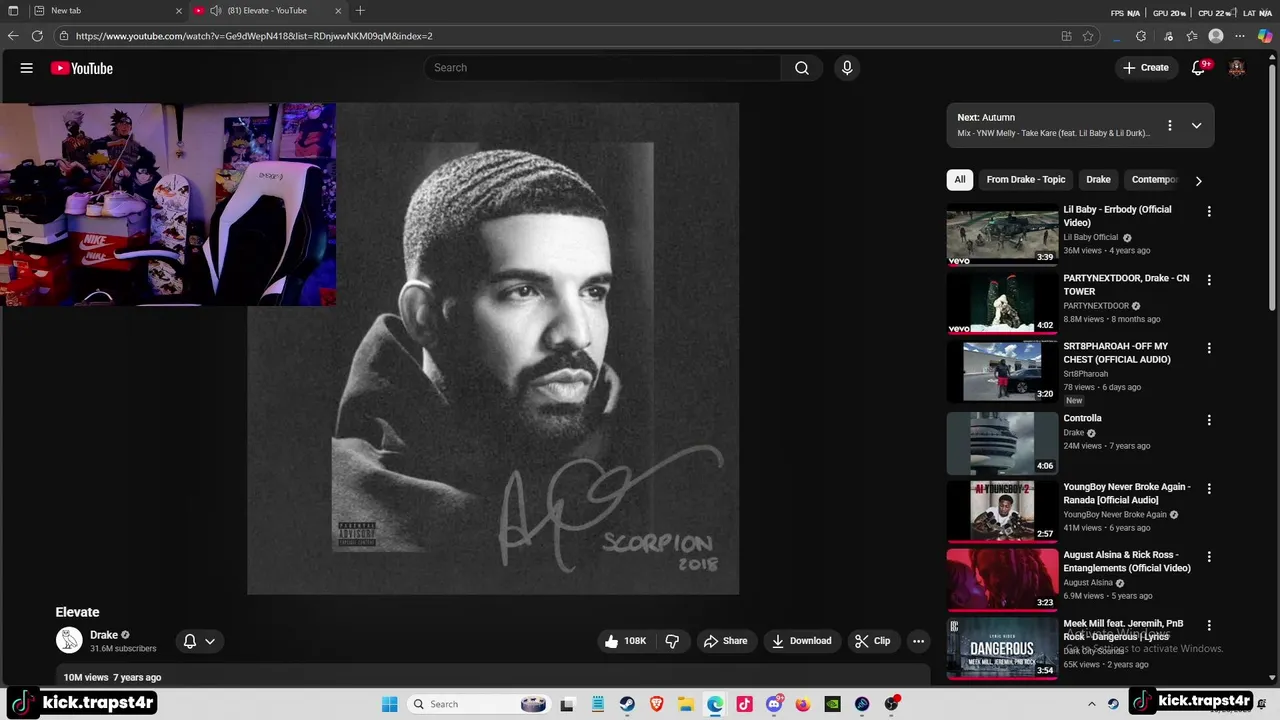
Task: Select the Contemporary filter chip
Action: (1155, 180)
